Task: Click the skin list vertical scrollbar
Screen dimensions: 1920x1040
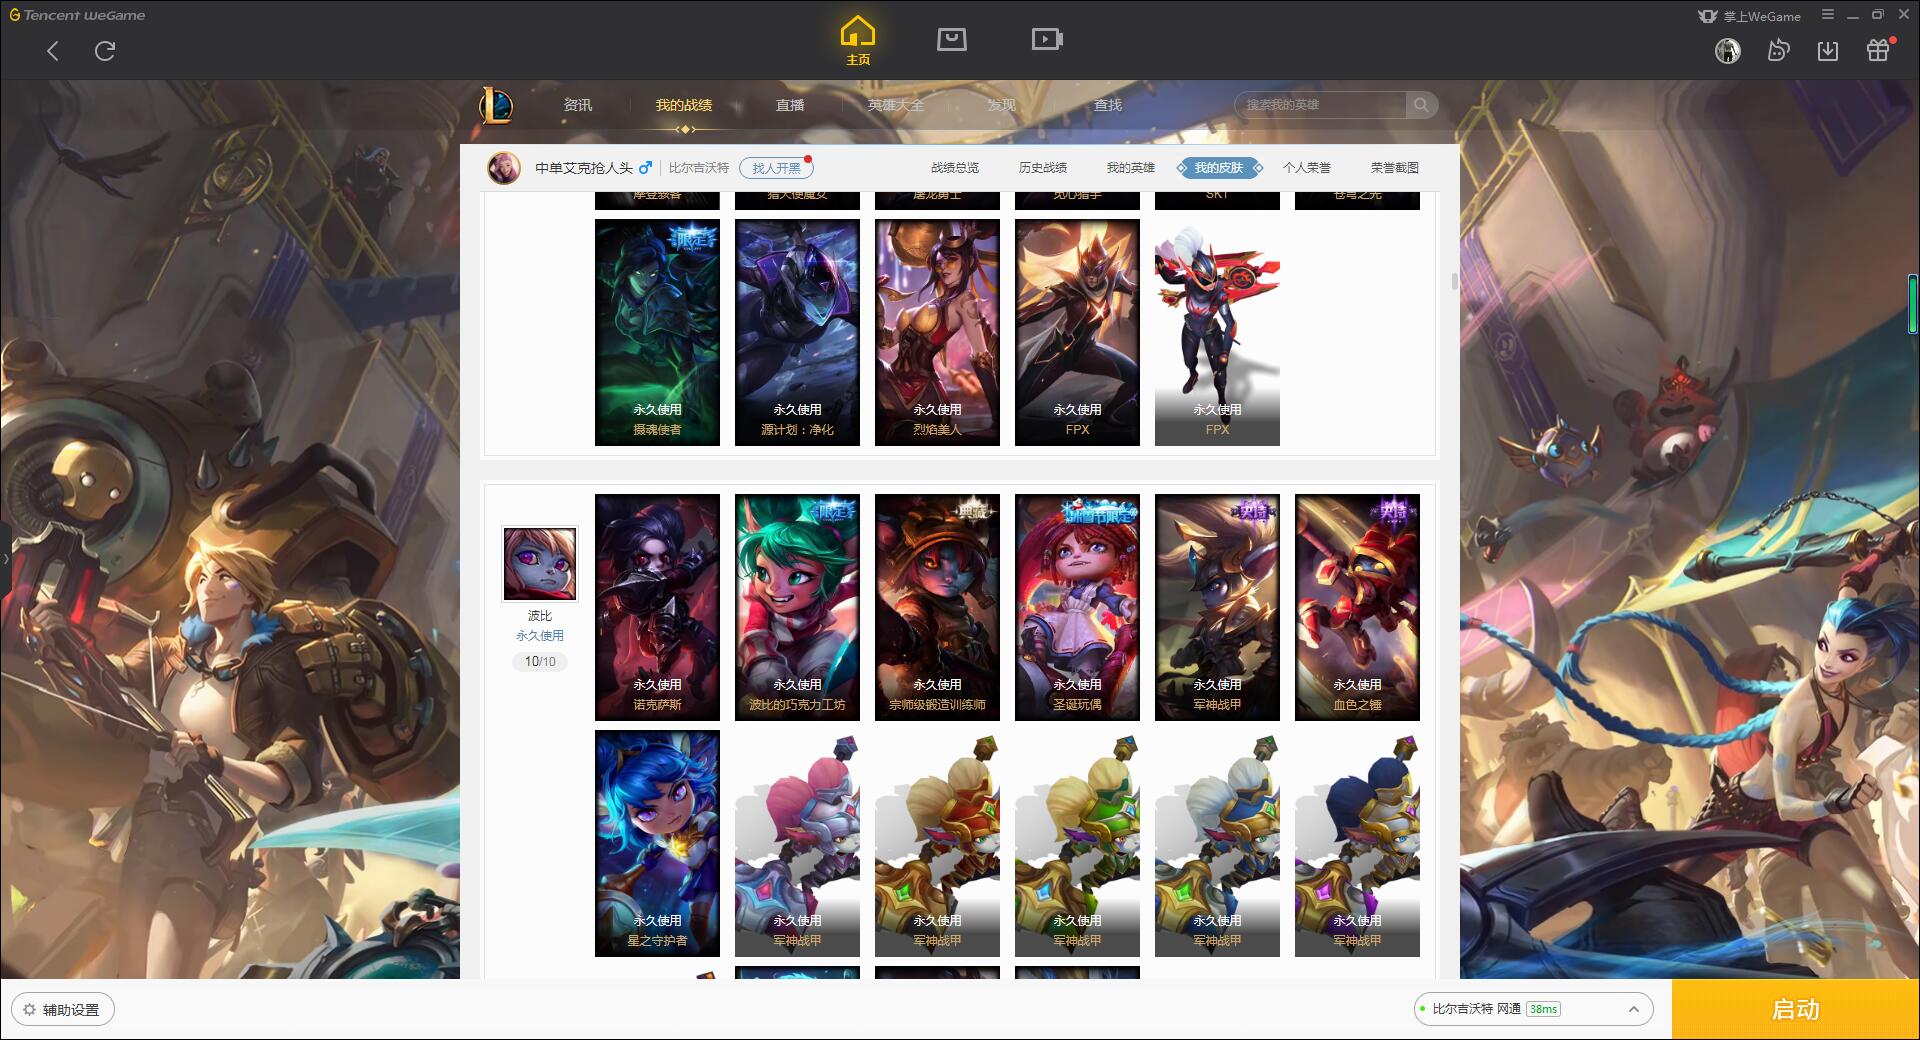Action: click(1454, 281)
